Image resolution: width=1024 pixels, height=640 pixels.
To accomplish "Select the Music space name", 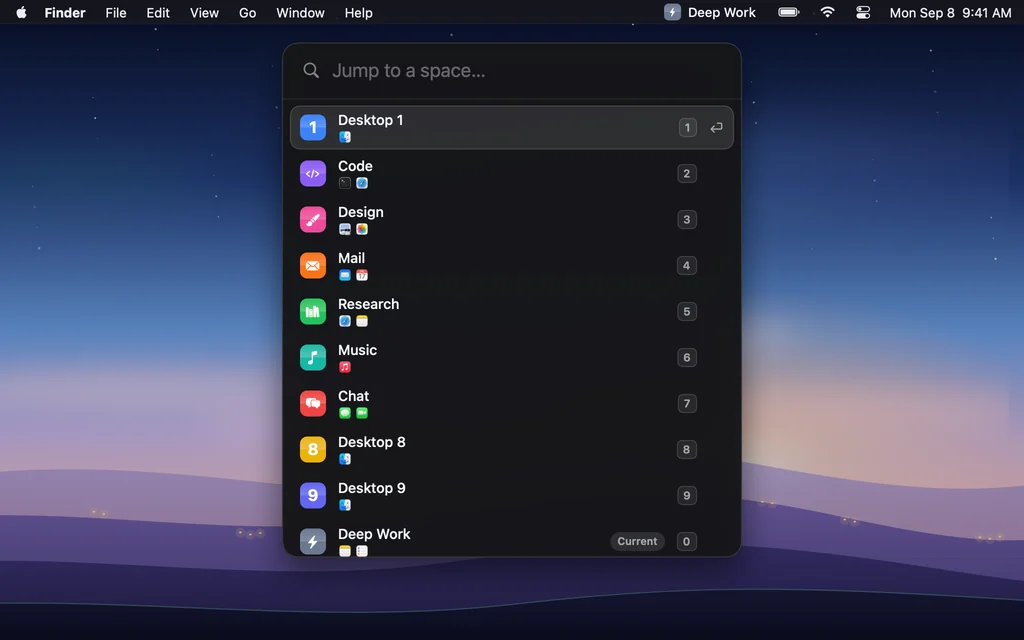I will (x=357, y=350).
